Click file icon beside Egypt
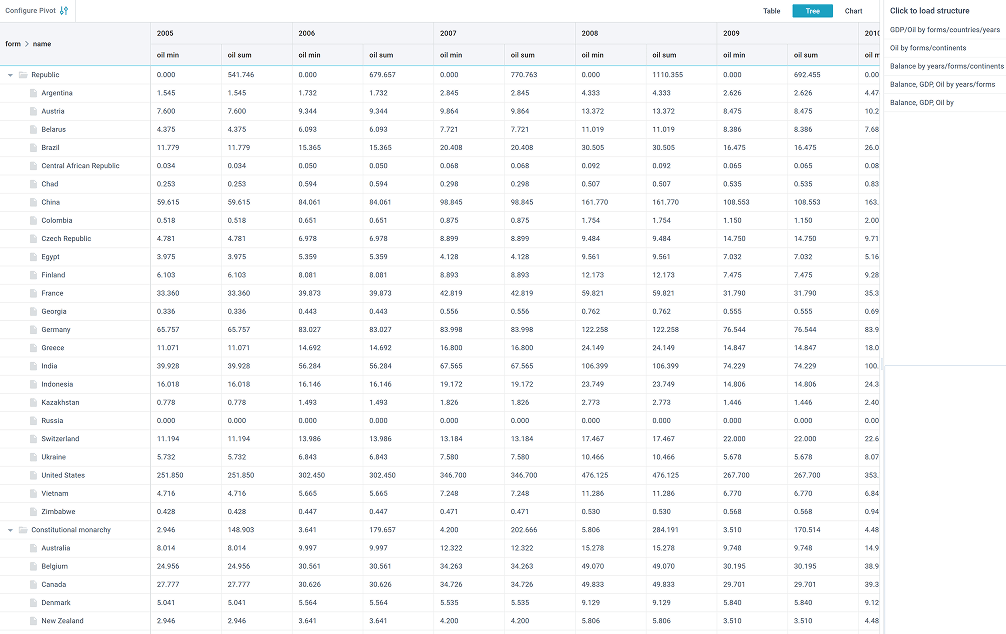1006x634 pixels. tap(33, 257)
